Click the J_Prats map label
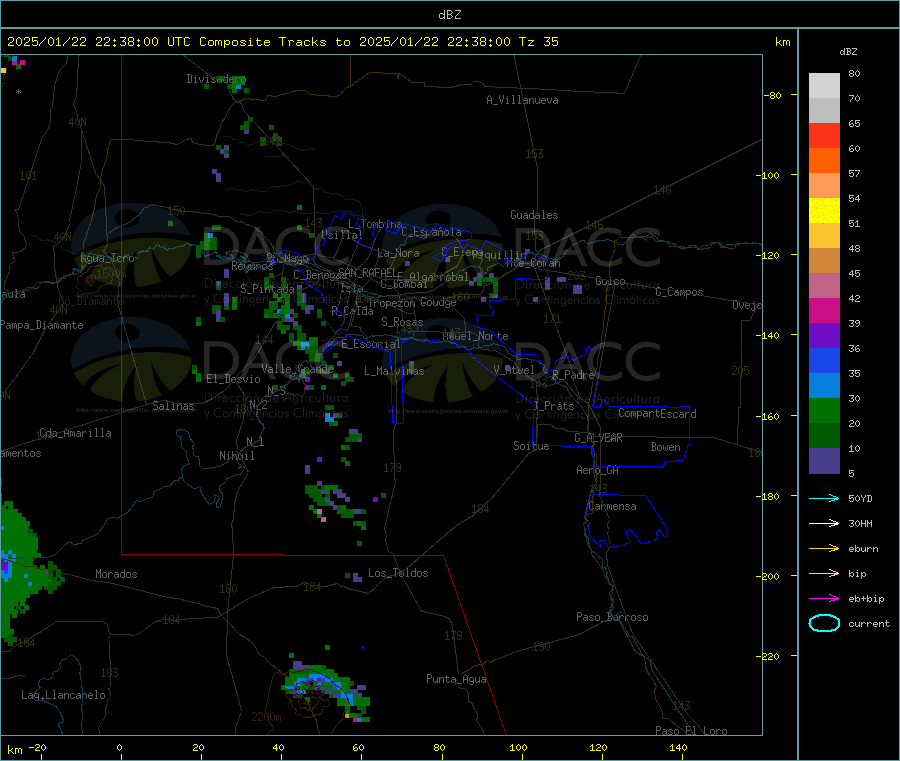This screenshot has width=900, height=761. click(554, 406)
